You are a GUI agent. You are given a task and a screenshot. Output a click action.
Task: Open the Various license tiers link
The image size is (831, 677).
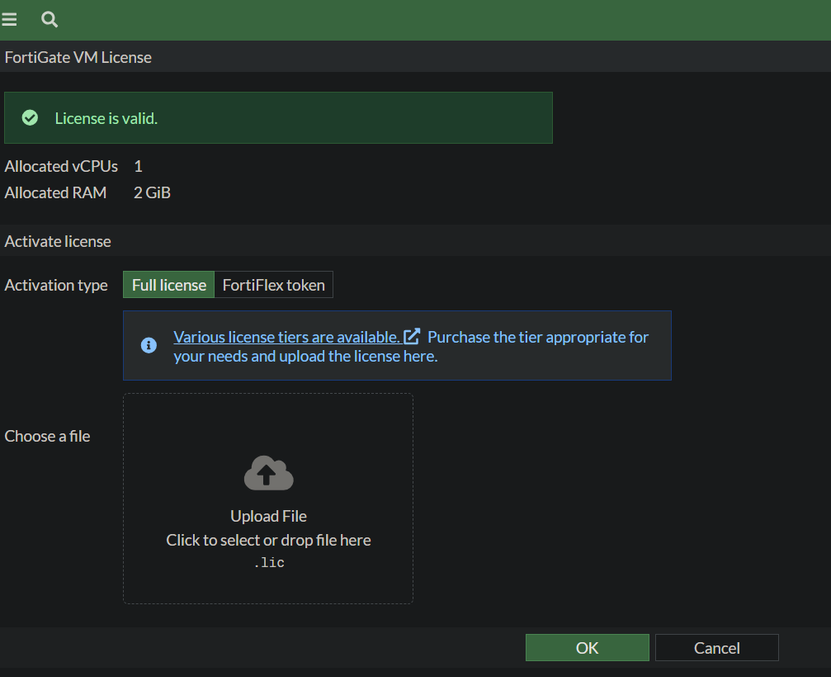286,337
